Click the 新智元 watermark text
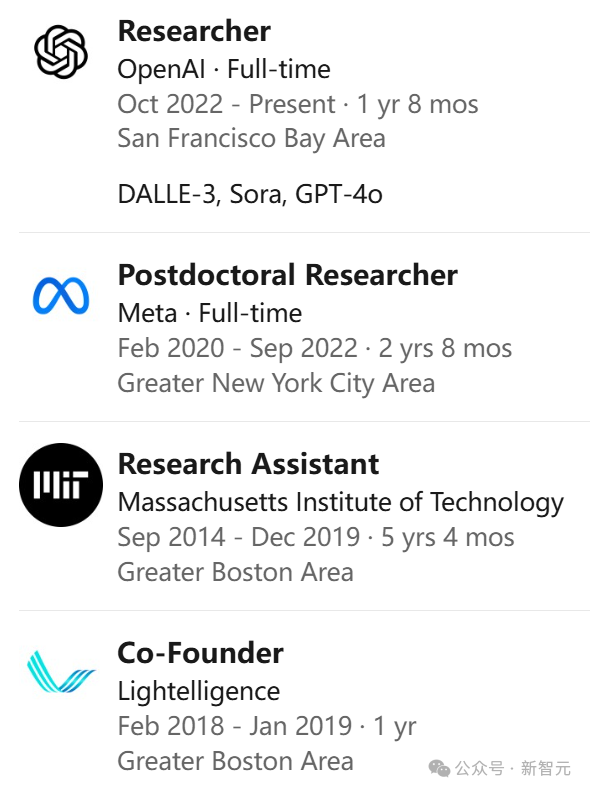 546,769
